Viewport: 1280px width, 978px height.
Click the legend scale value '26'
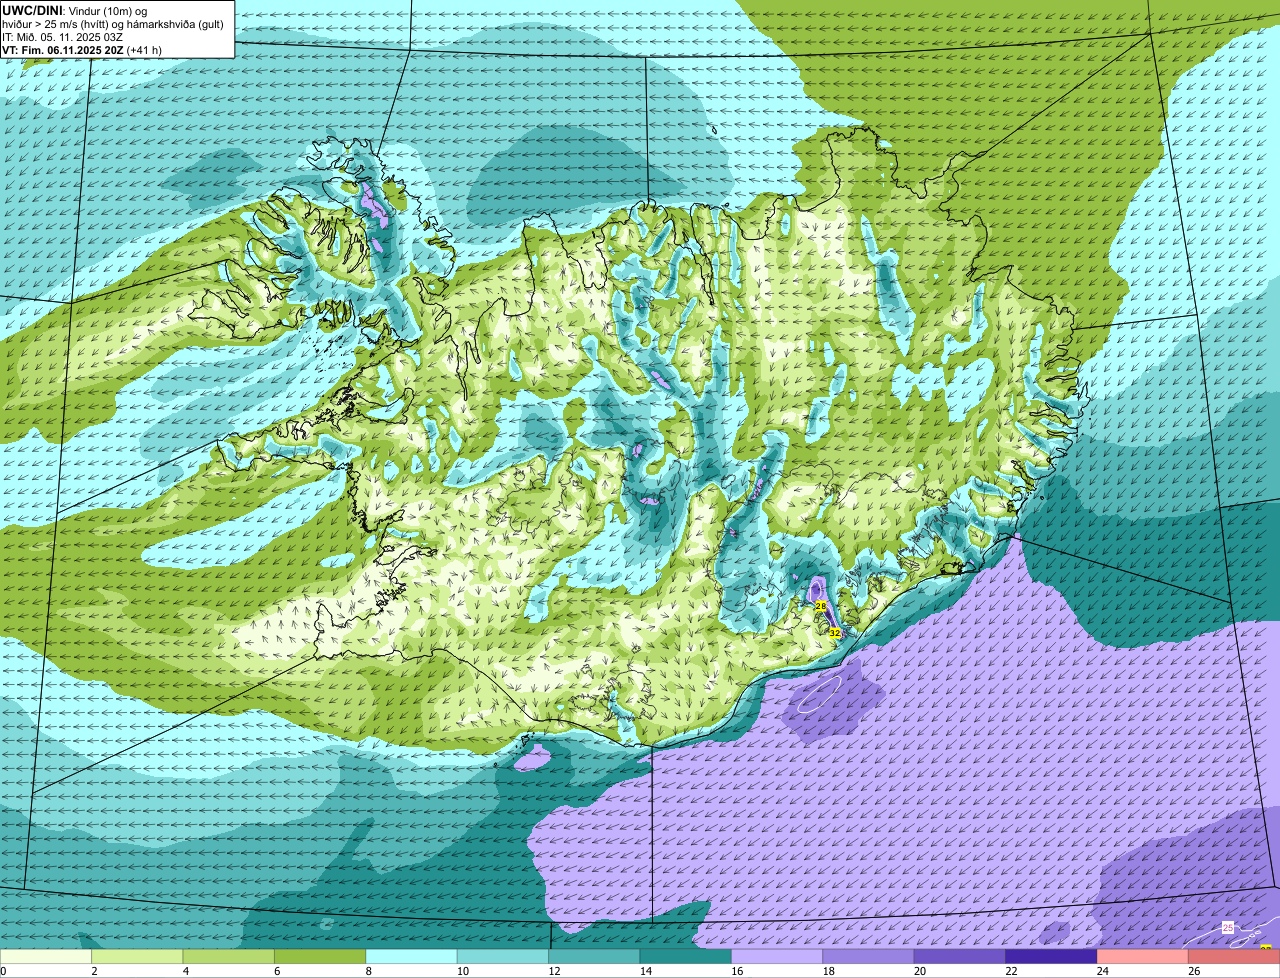pyautogui.click(x=1193, y=971)
